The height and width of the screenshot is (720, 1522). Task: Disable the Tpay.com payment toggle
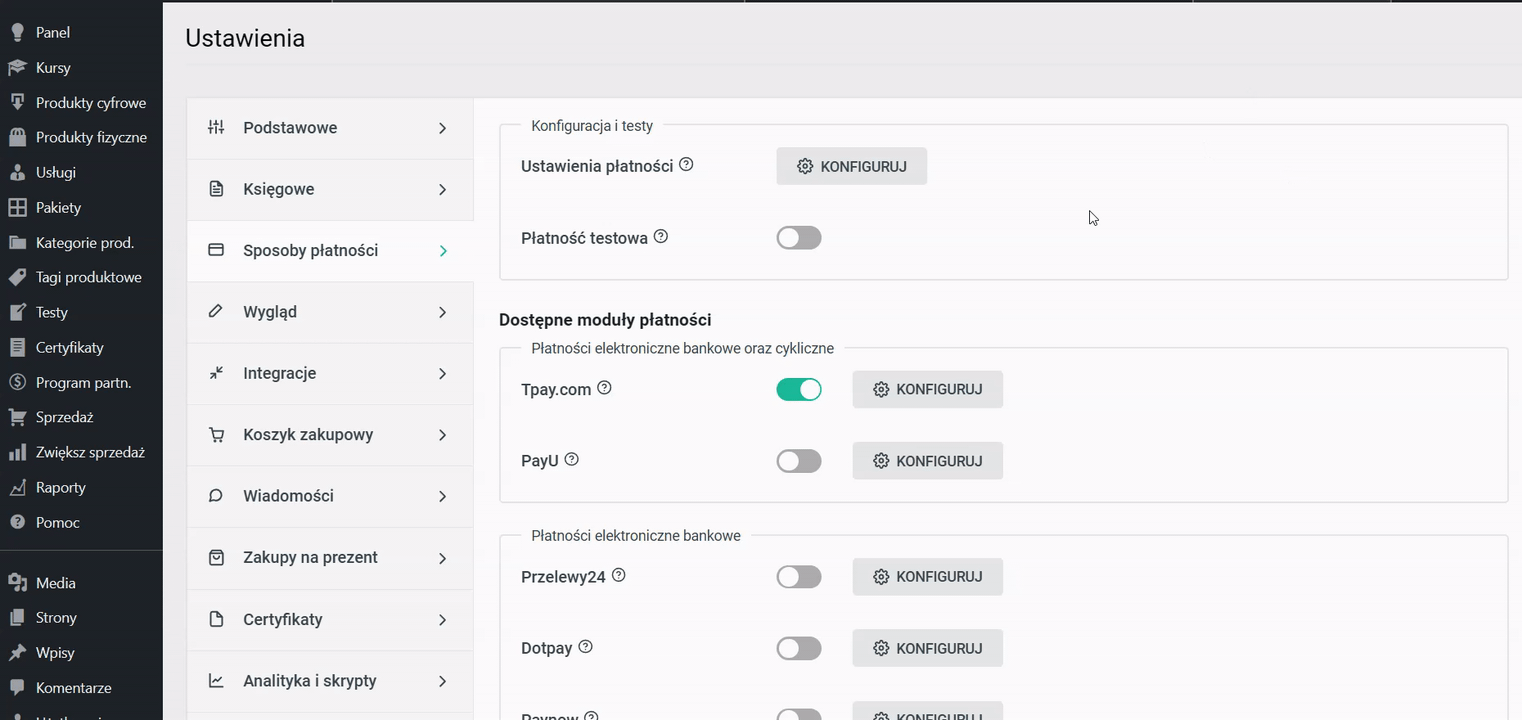coord(799,389)
